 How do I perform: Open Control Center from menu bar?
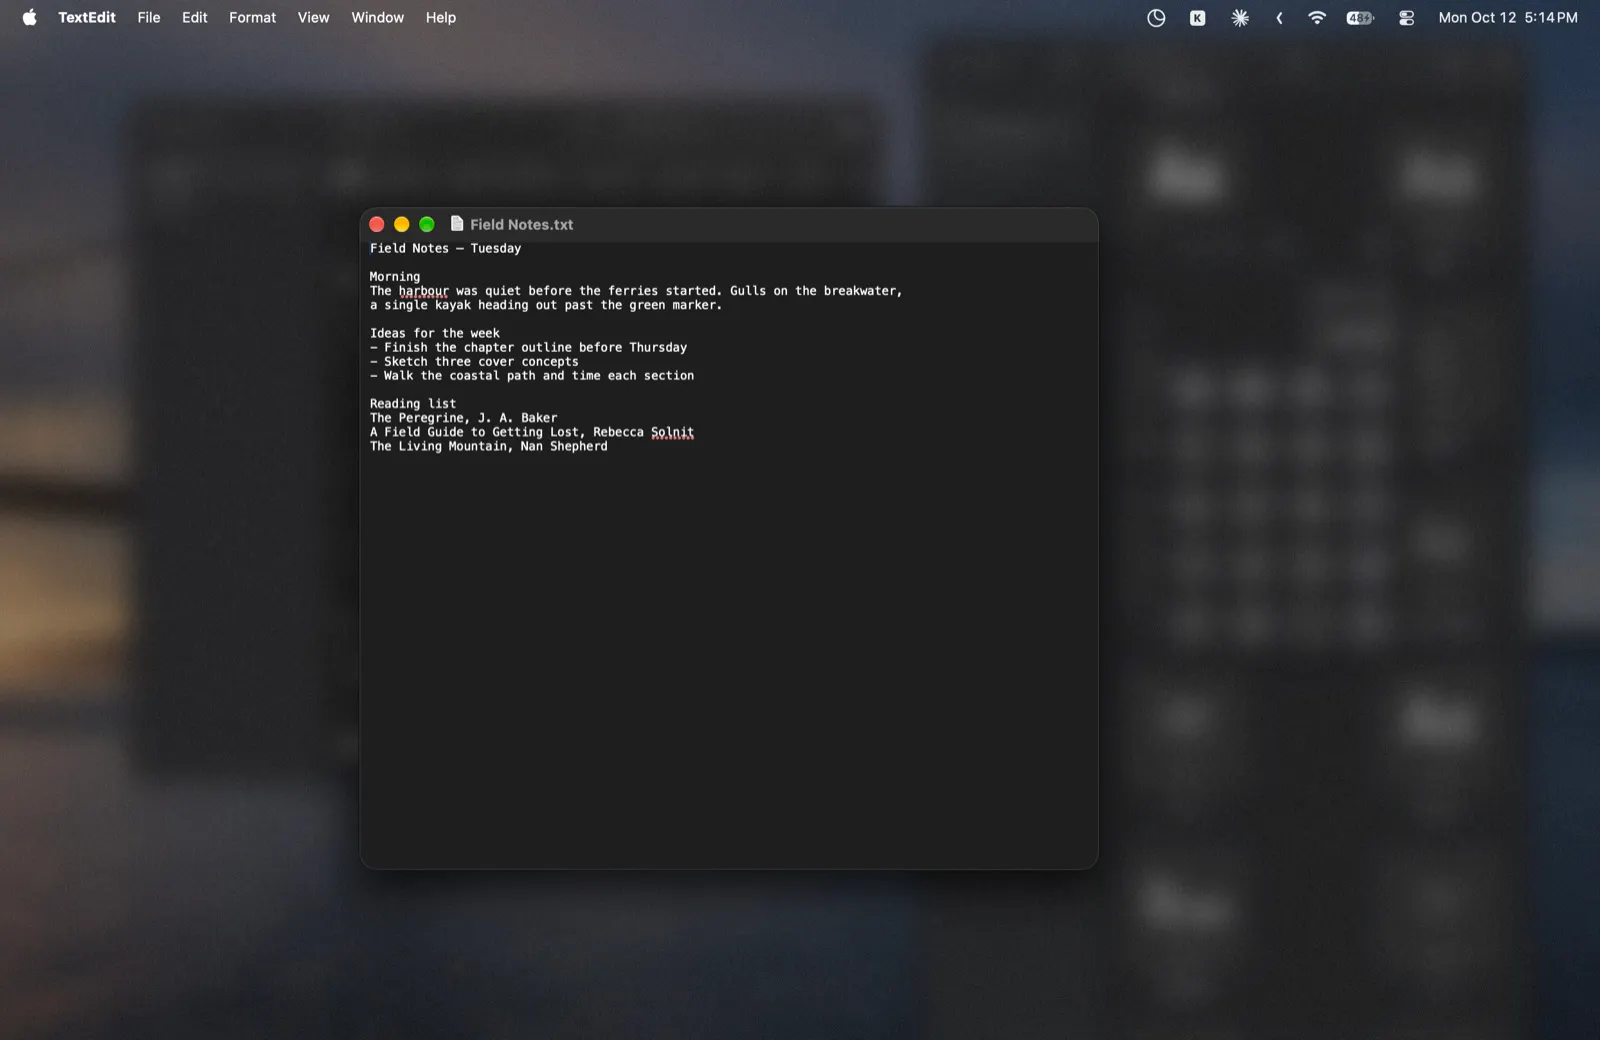[1406, 18]
